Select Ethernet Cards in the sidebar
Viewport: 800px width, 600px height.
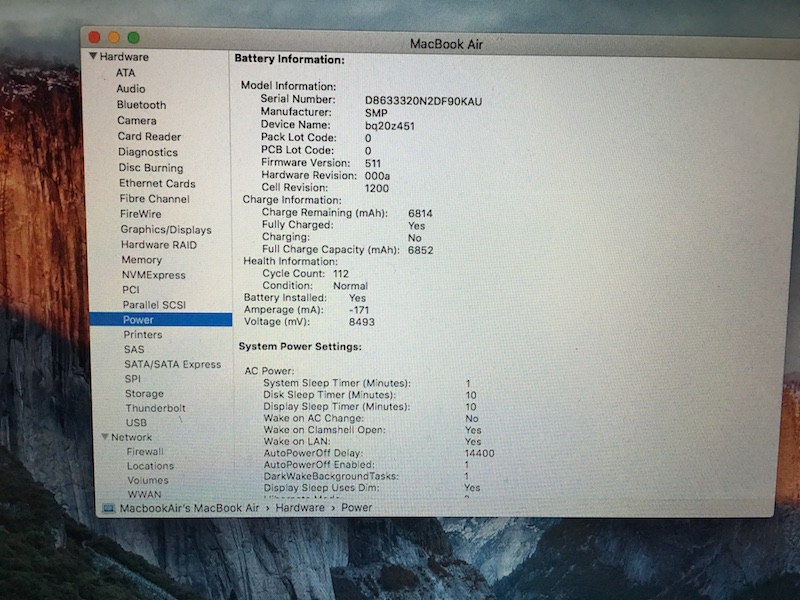coord(157,183)
